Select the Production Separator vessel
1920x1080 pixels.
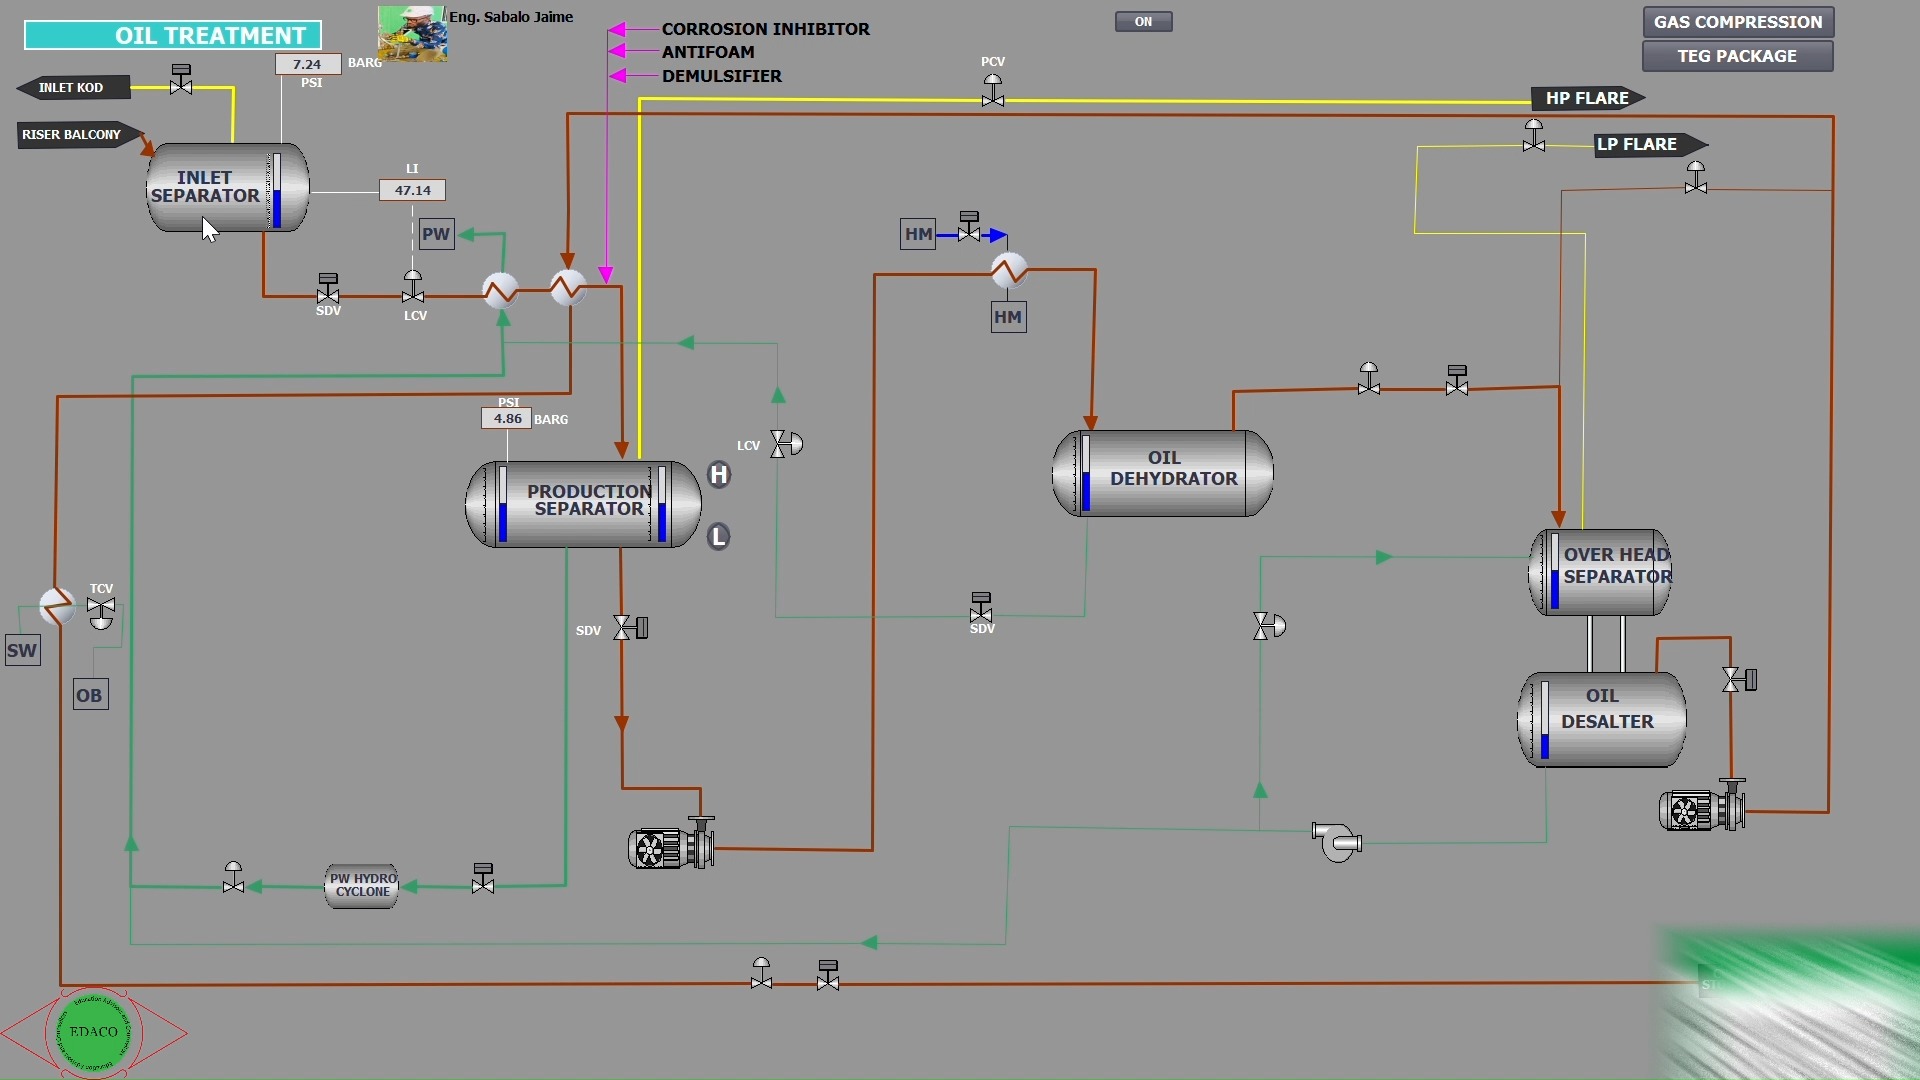coord(583,504)
